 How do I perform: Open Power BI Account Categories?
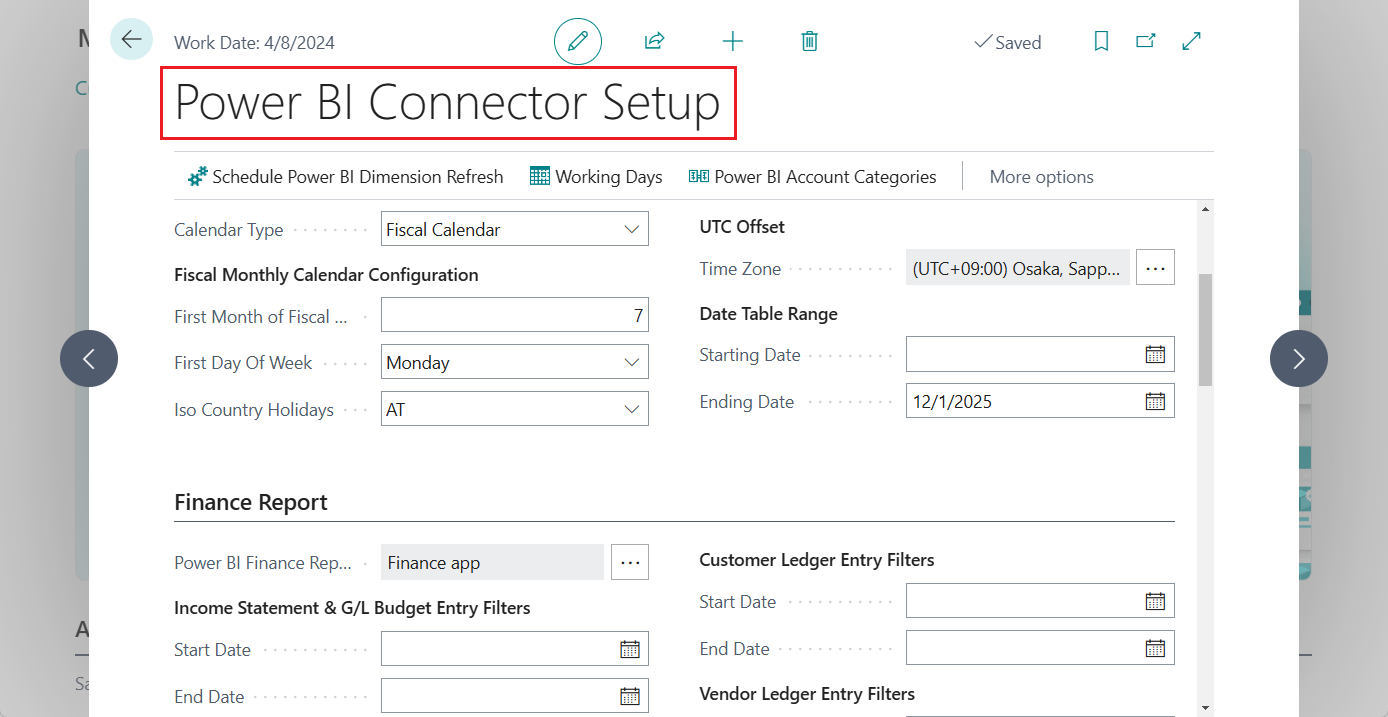(x=812, y=176)
